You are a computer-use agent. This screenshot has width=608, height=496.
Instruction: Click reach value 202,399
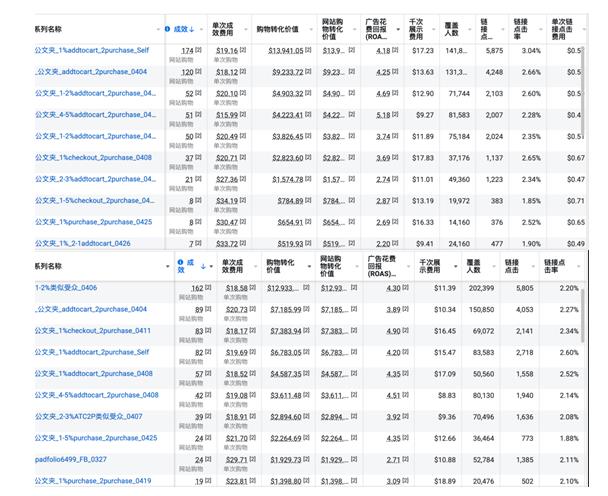click(481, 288)
